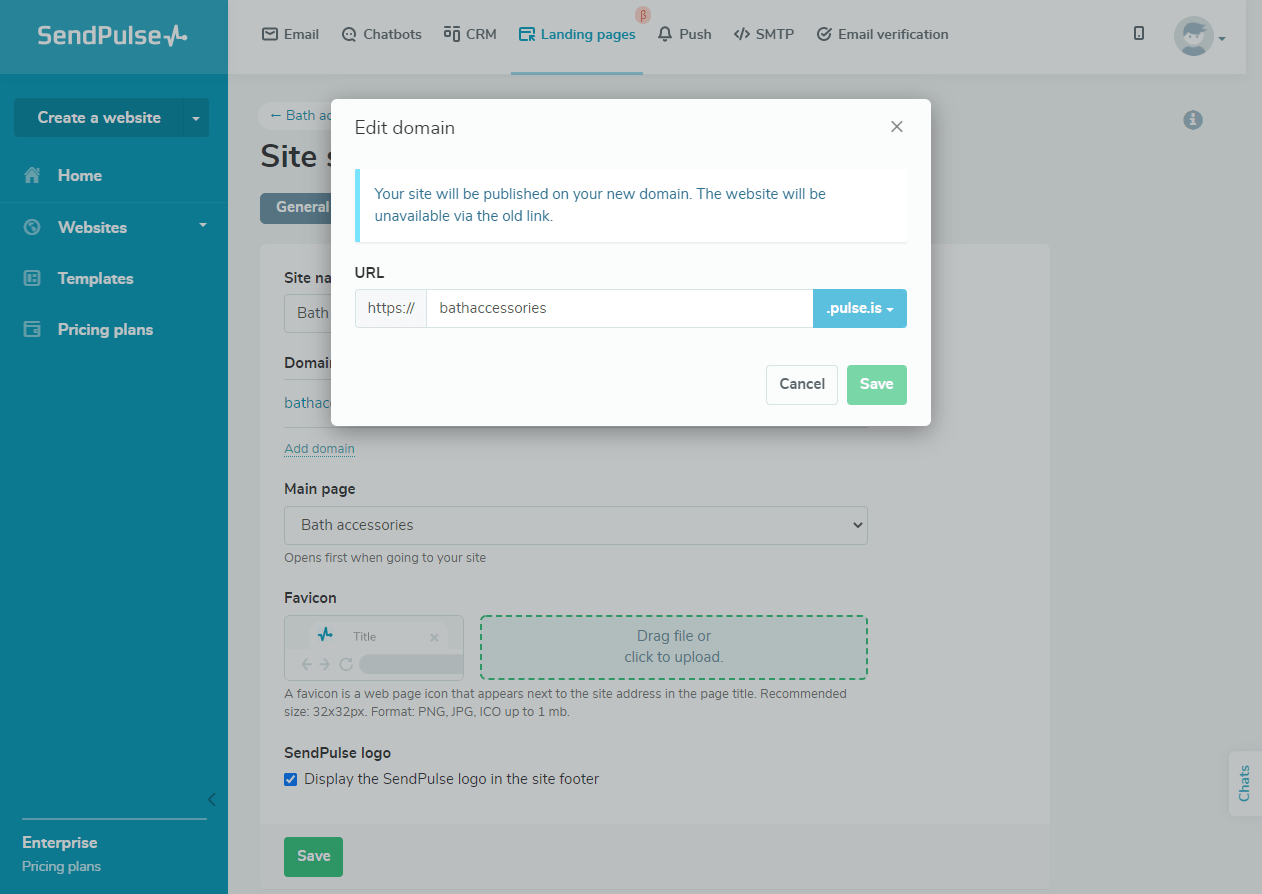Click the Landing pages layout icon
Screen dimensions: 1262x894
tap(527, 34)
